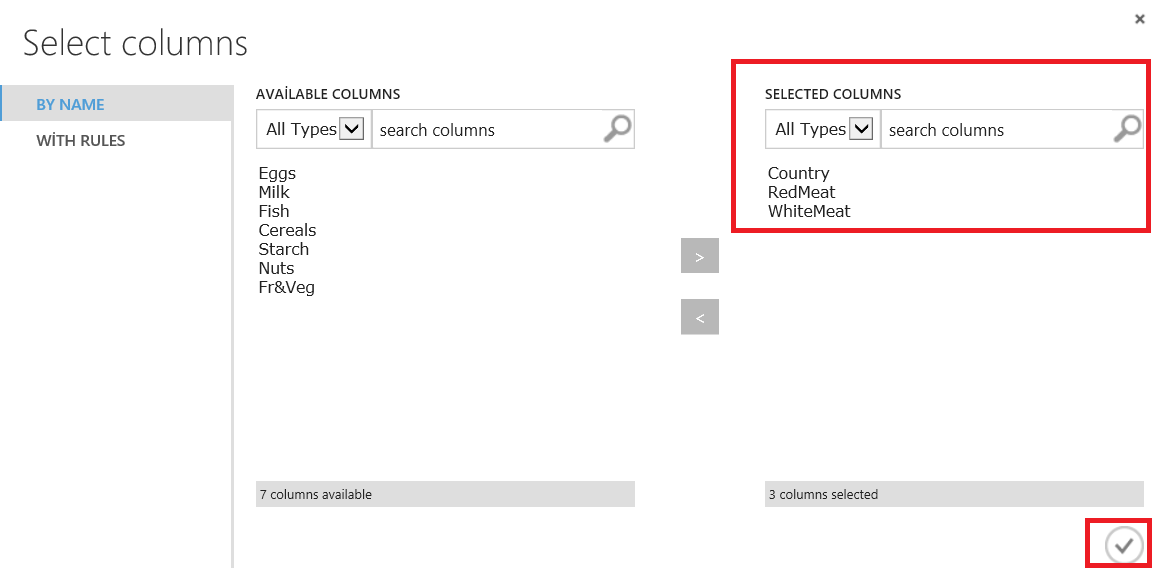1152x568 pixels.
Task: Select the Fr&Veg column
Action: coord(286,287)
